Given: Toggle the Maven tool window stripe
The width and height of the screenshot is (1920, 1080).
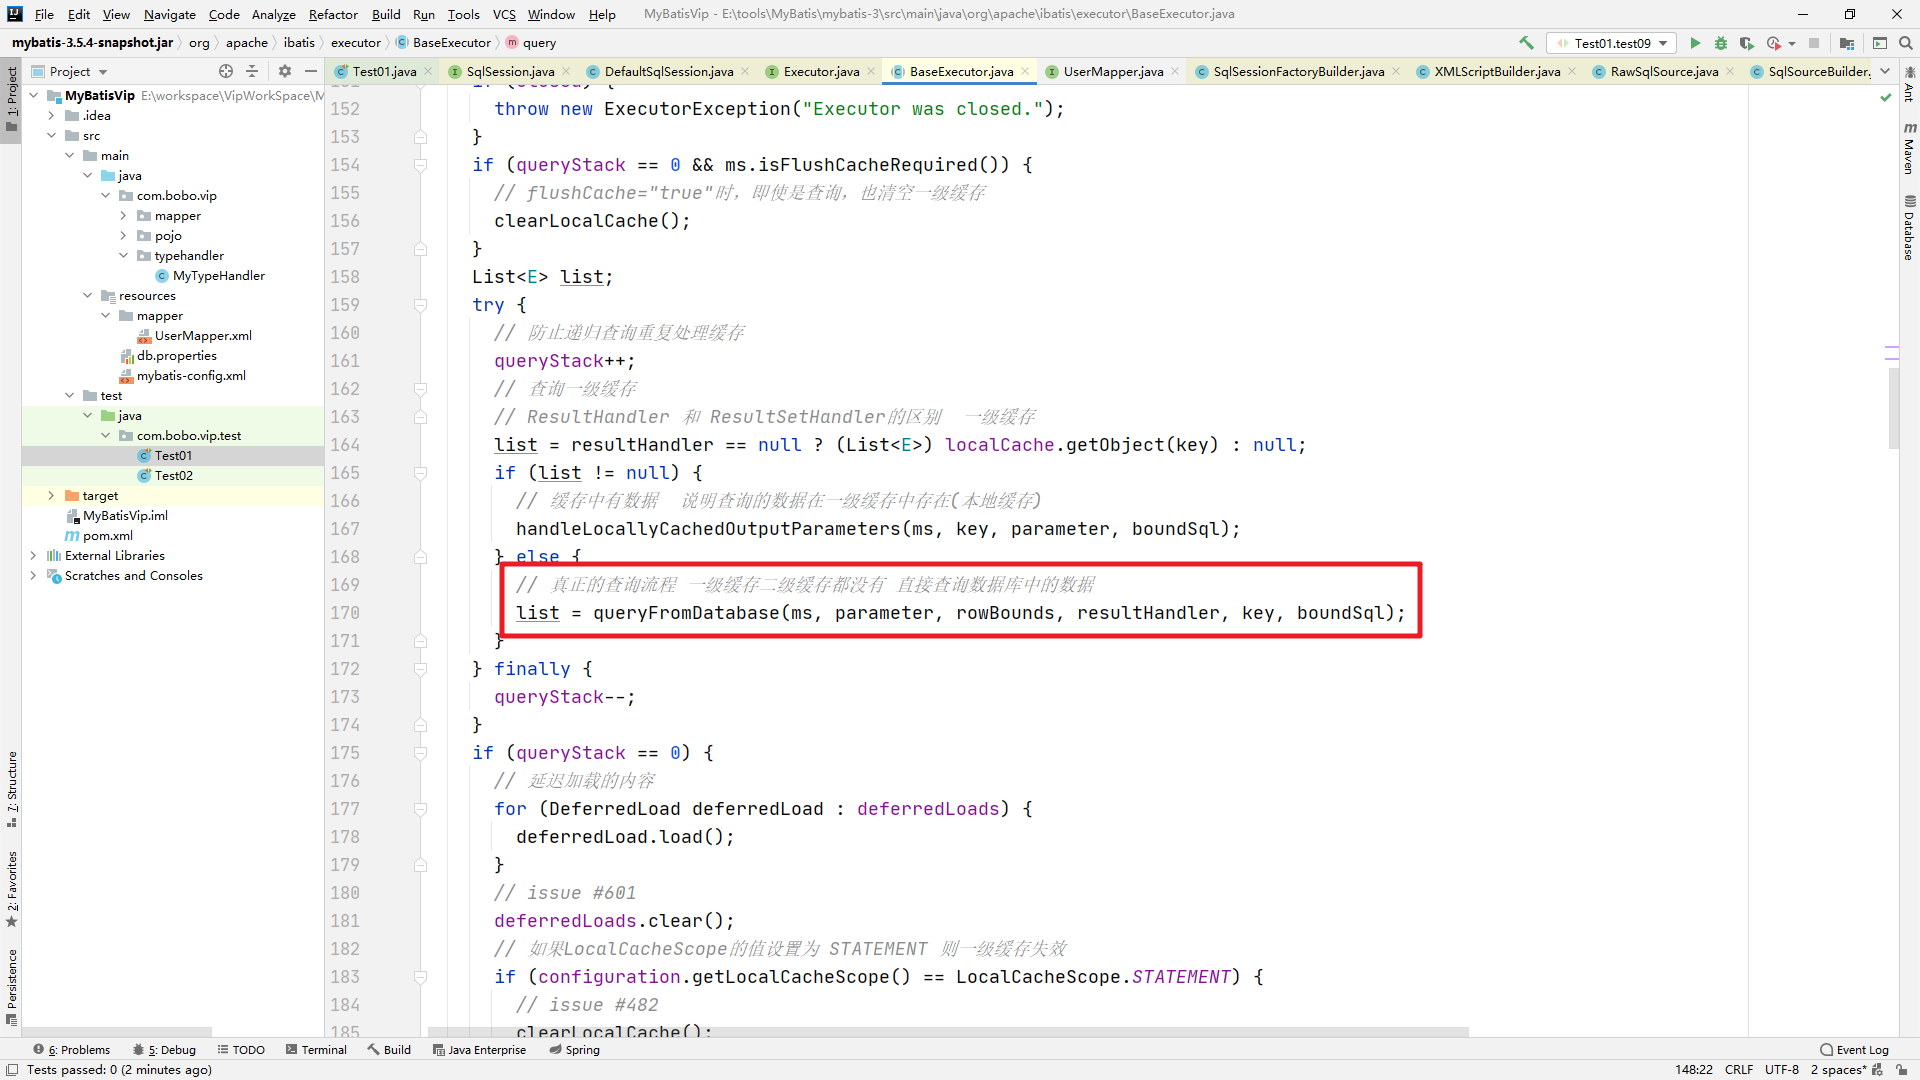Looking at the screenshot, I should [1909, 148].
